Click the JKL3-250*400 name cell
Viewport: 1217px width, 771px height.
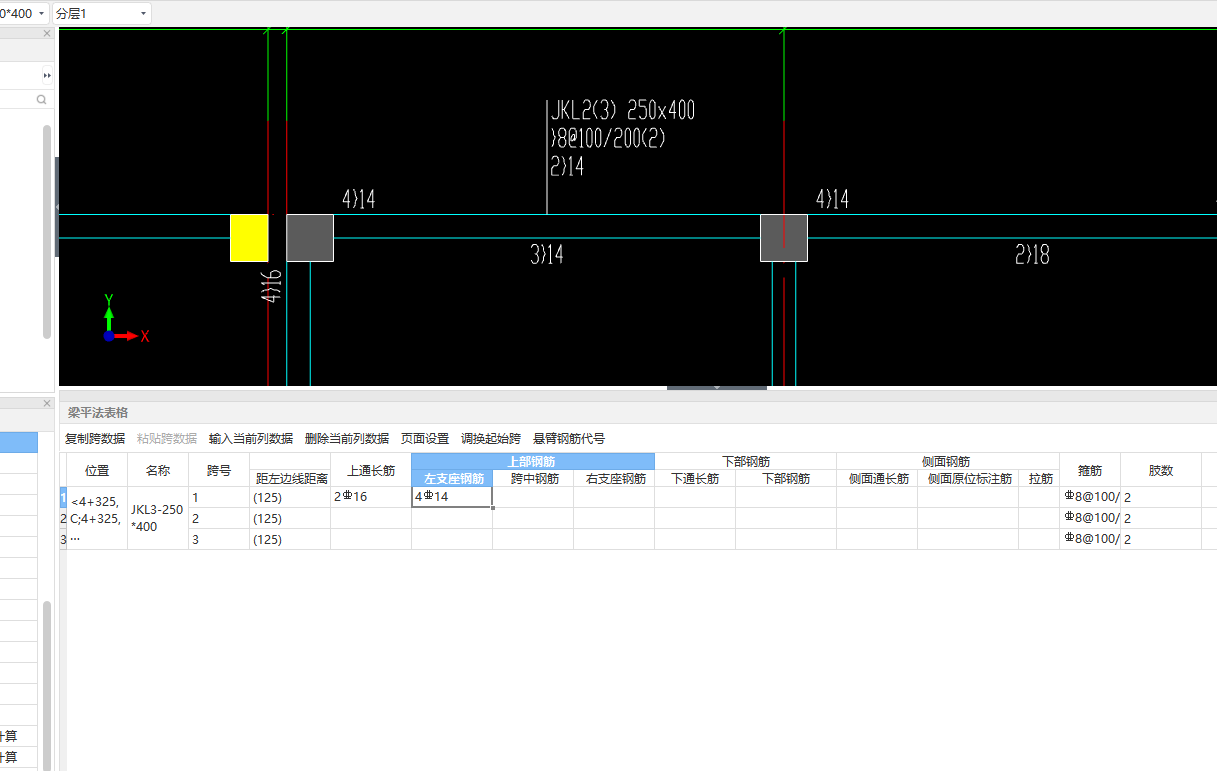pos(158,518)
